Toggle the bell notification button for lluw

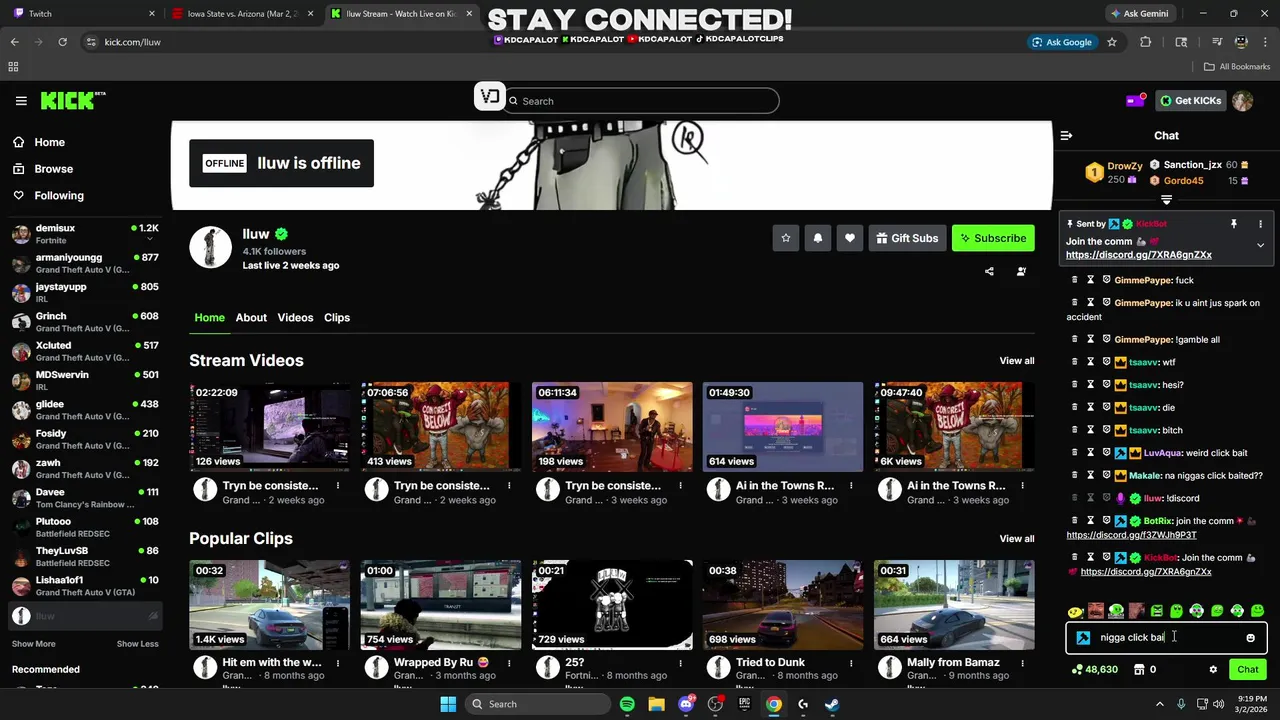point(818,238)
